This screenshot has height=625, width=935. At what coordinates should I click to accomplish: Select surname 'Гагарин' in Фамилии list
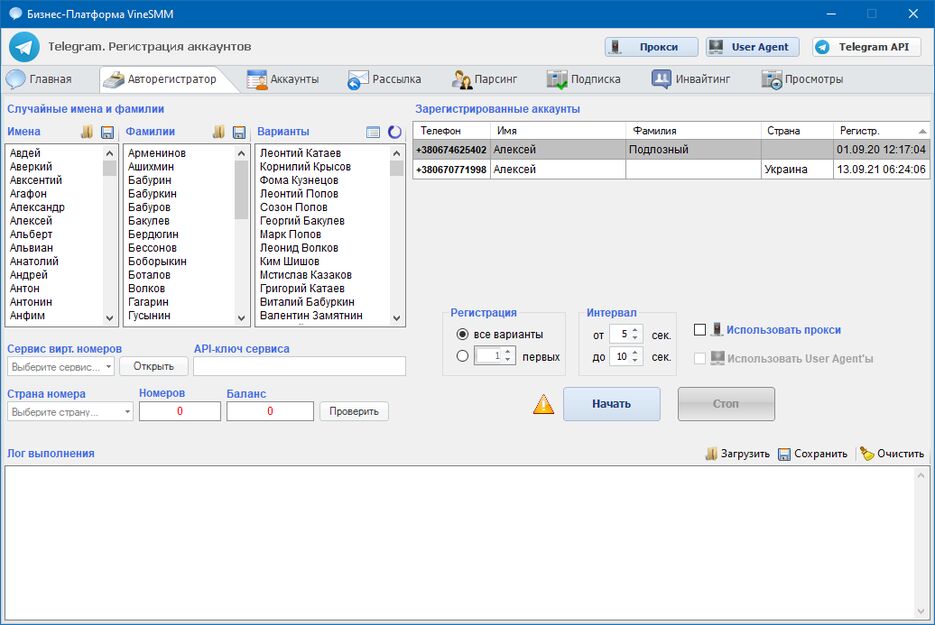point(148,302)
